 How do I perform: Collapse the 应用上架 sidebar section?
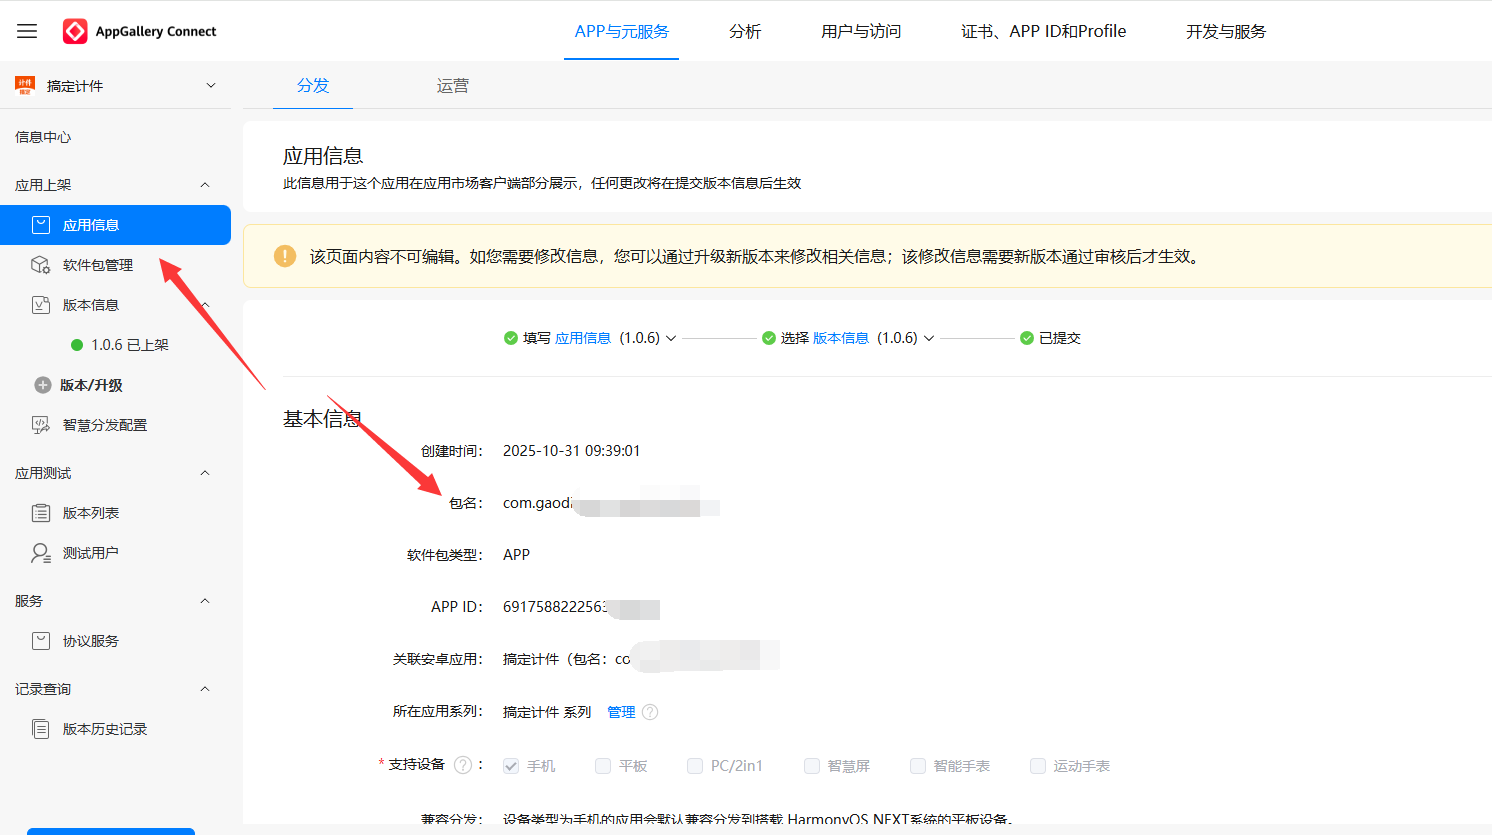coord(205,185)
